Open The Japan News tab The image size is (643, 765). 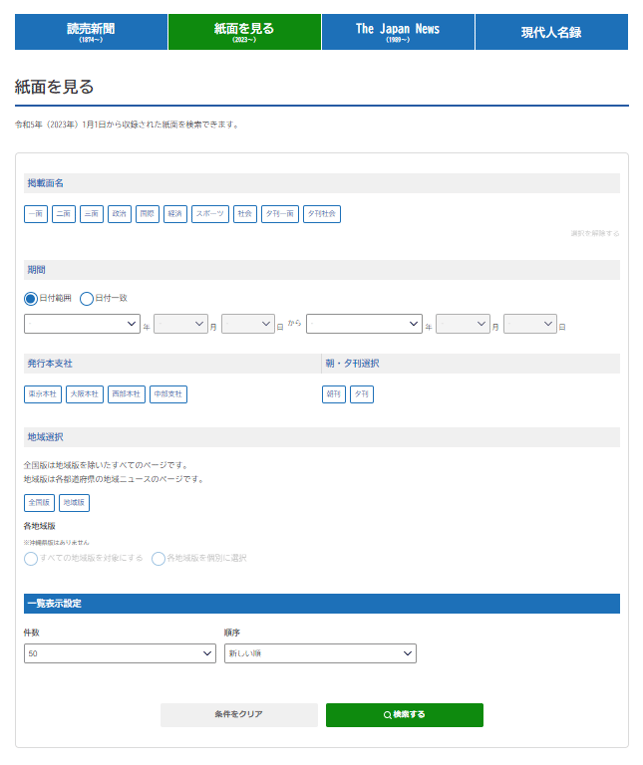397,32
